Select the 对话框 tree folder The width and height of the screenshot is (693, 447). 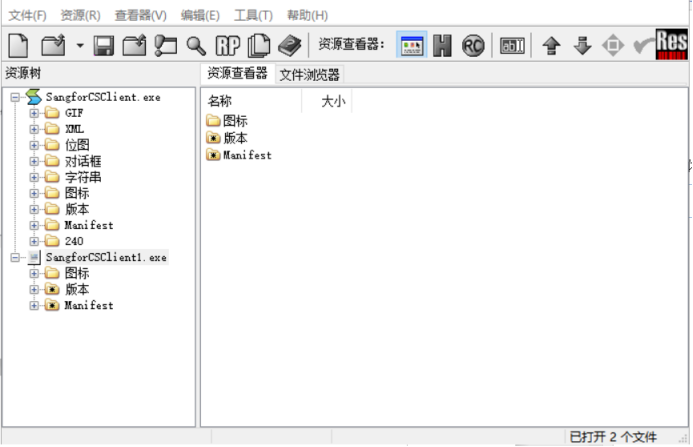pyautogui.click(x=83, y=161)
